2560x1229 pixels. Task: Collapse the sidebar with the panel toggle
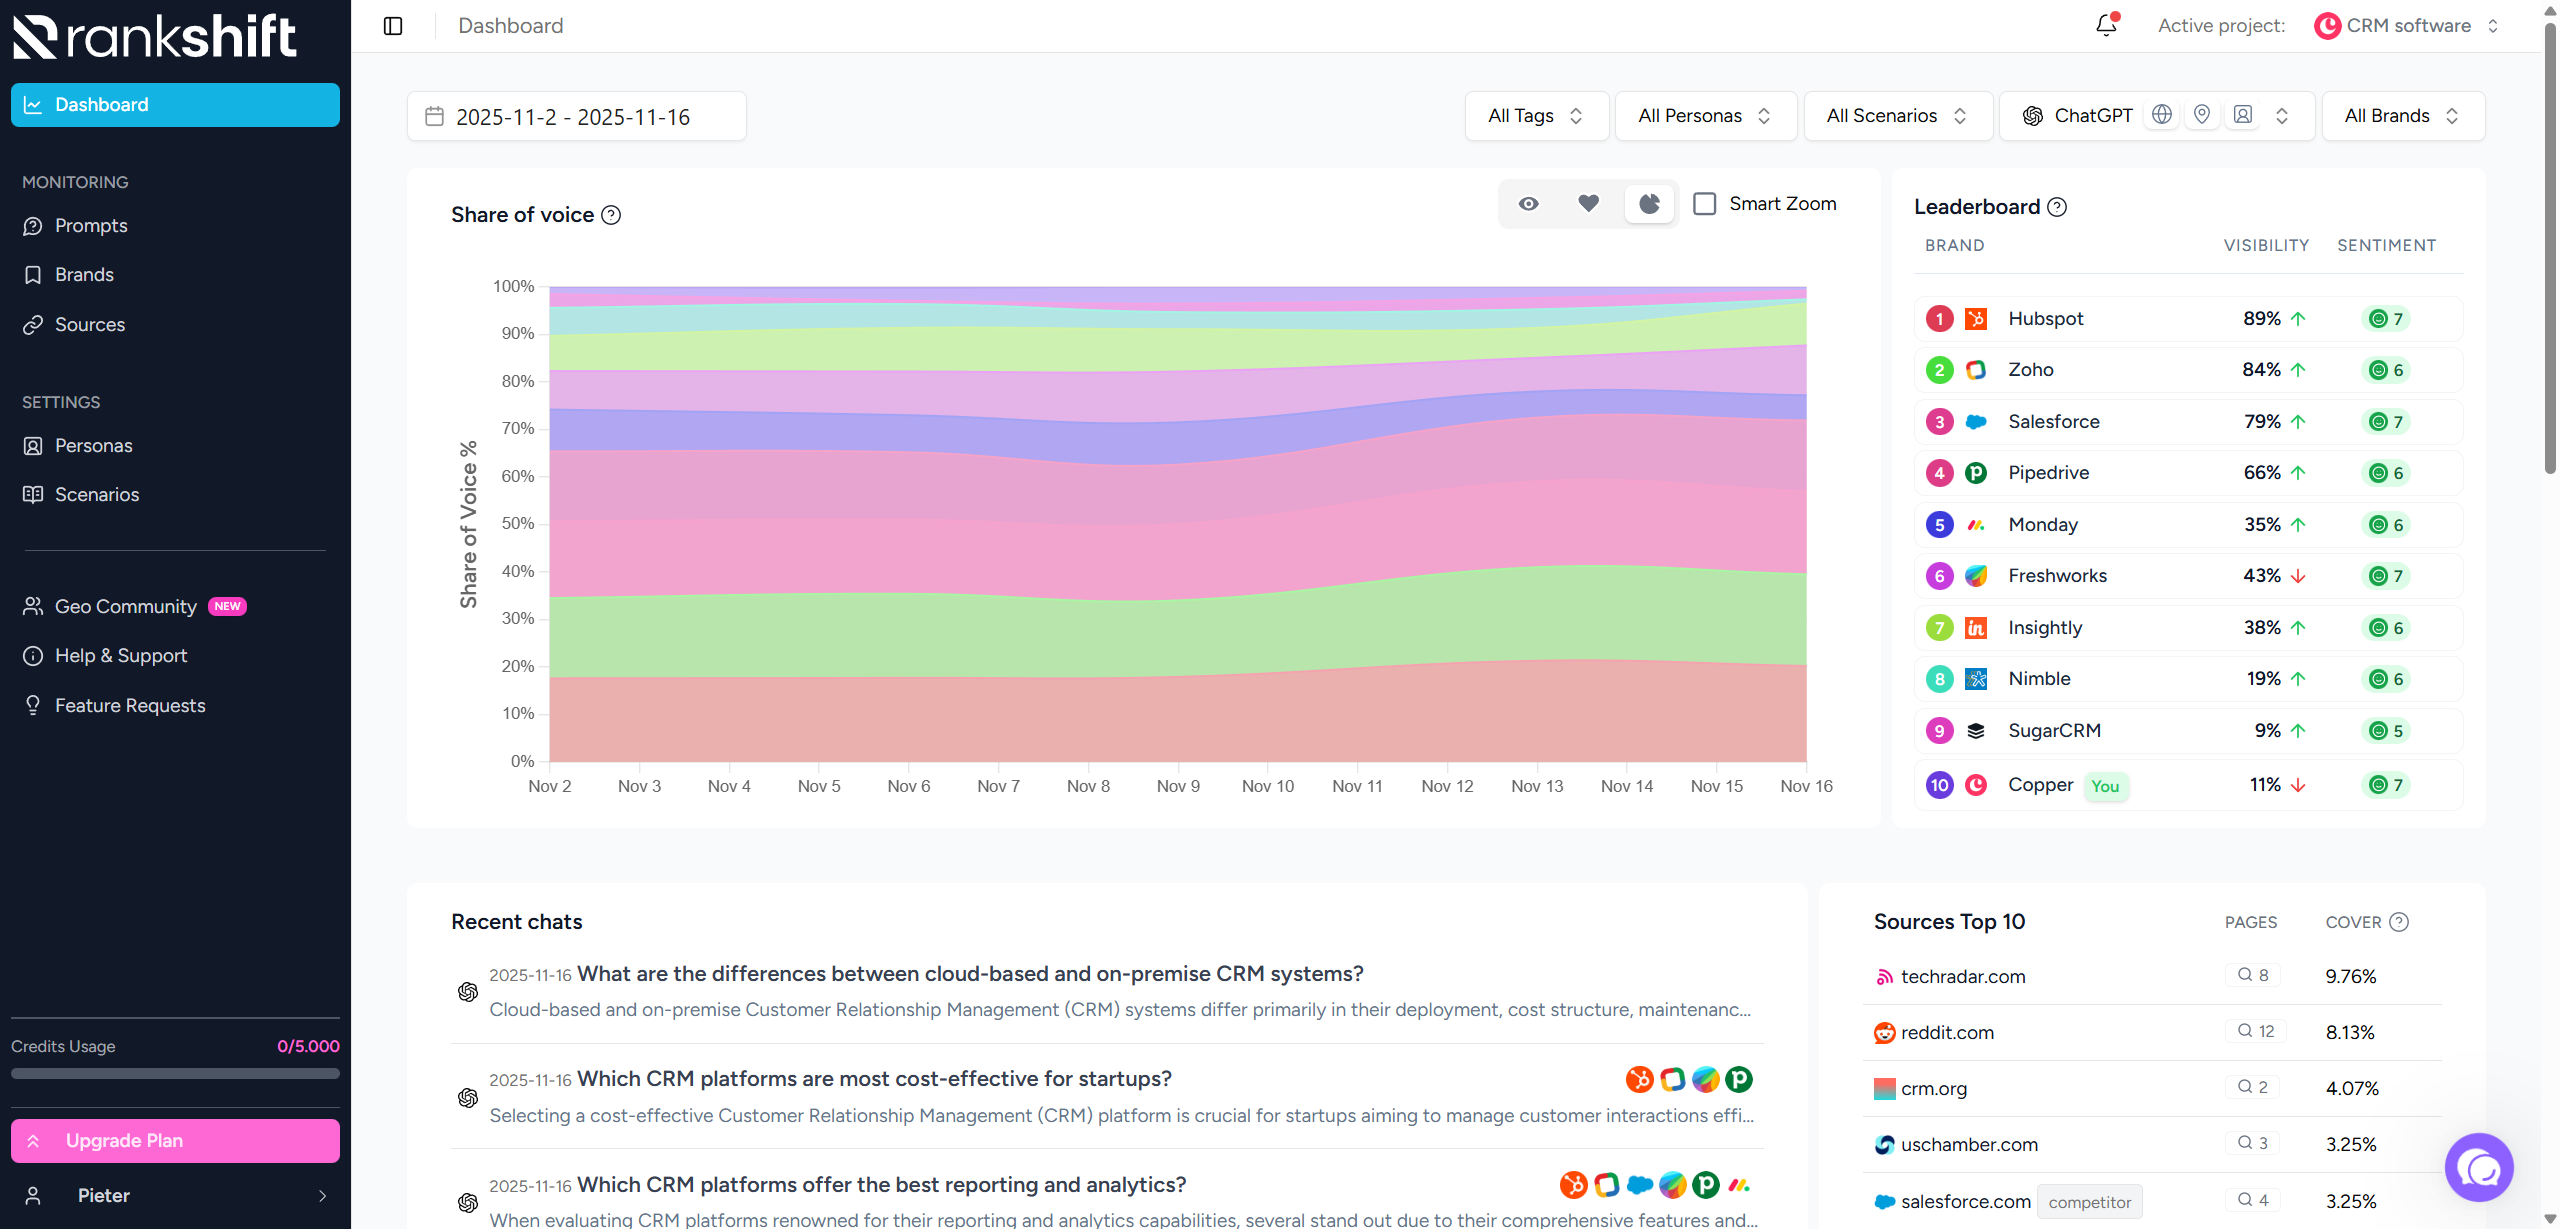point(392,25)
